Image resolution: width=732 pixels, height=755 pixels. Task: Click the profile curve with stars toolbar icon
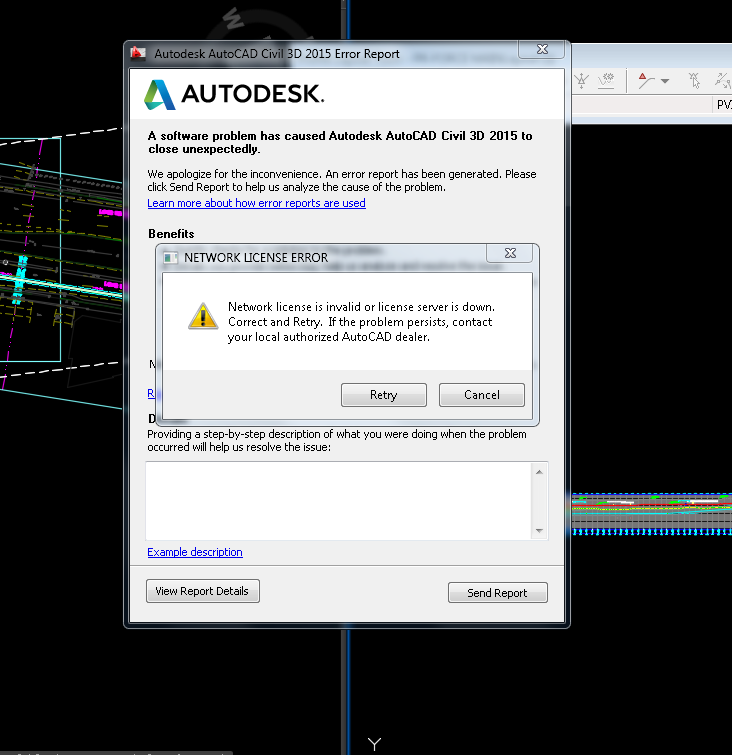[606, 80]
